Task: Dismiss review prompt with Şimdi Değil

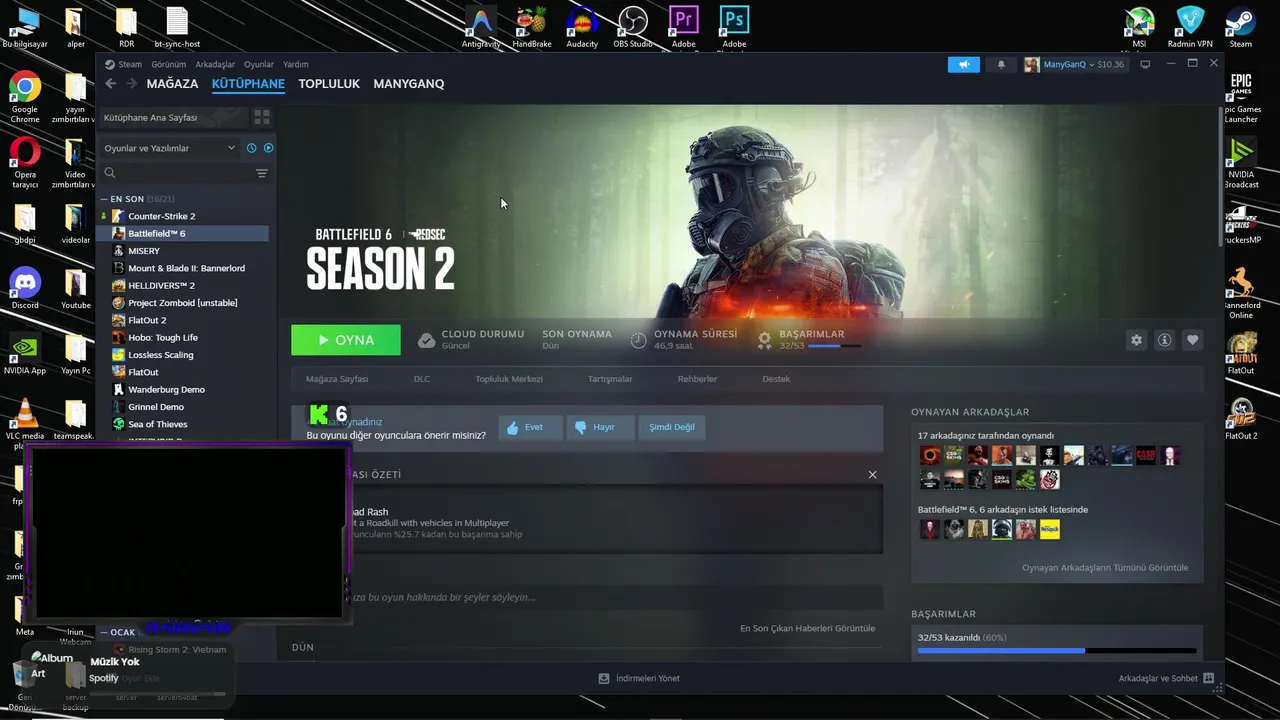Action: (x=671, y=427)
